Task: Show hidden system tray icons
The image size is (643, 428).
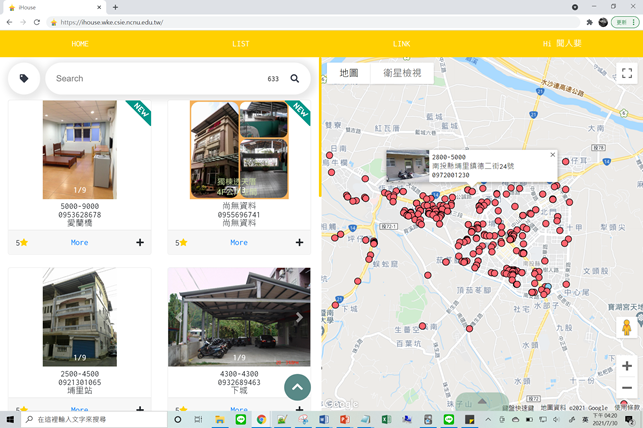Action: (488, 419)
